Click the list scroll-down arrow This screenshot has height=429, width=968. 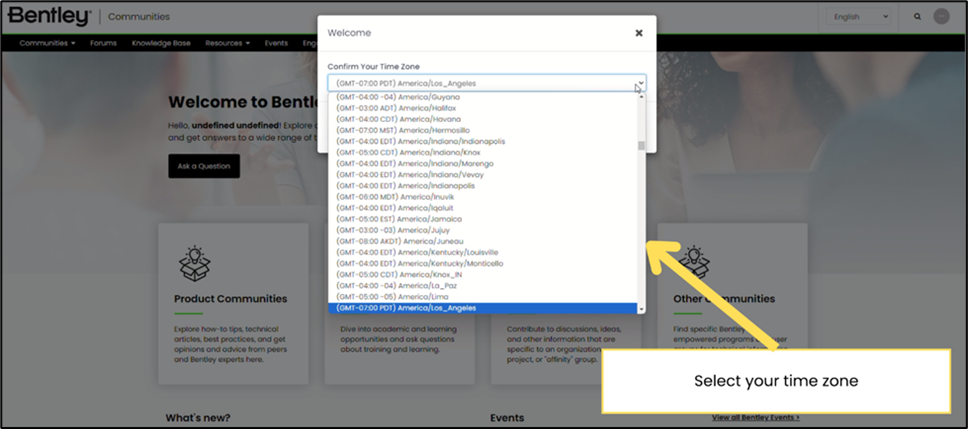click(x=641, y=309)
